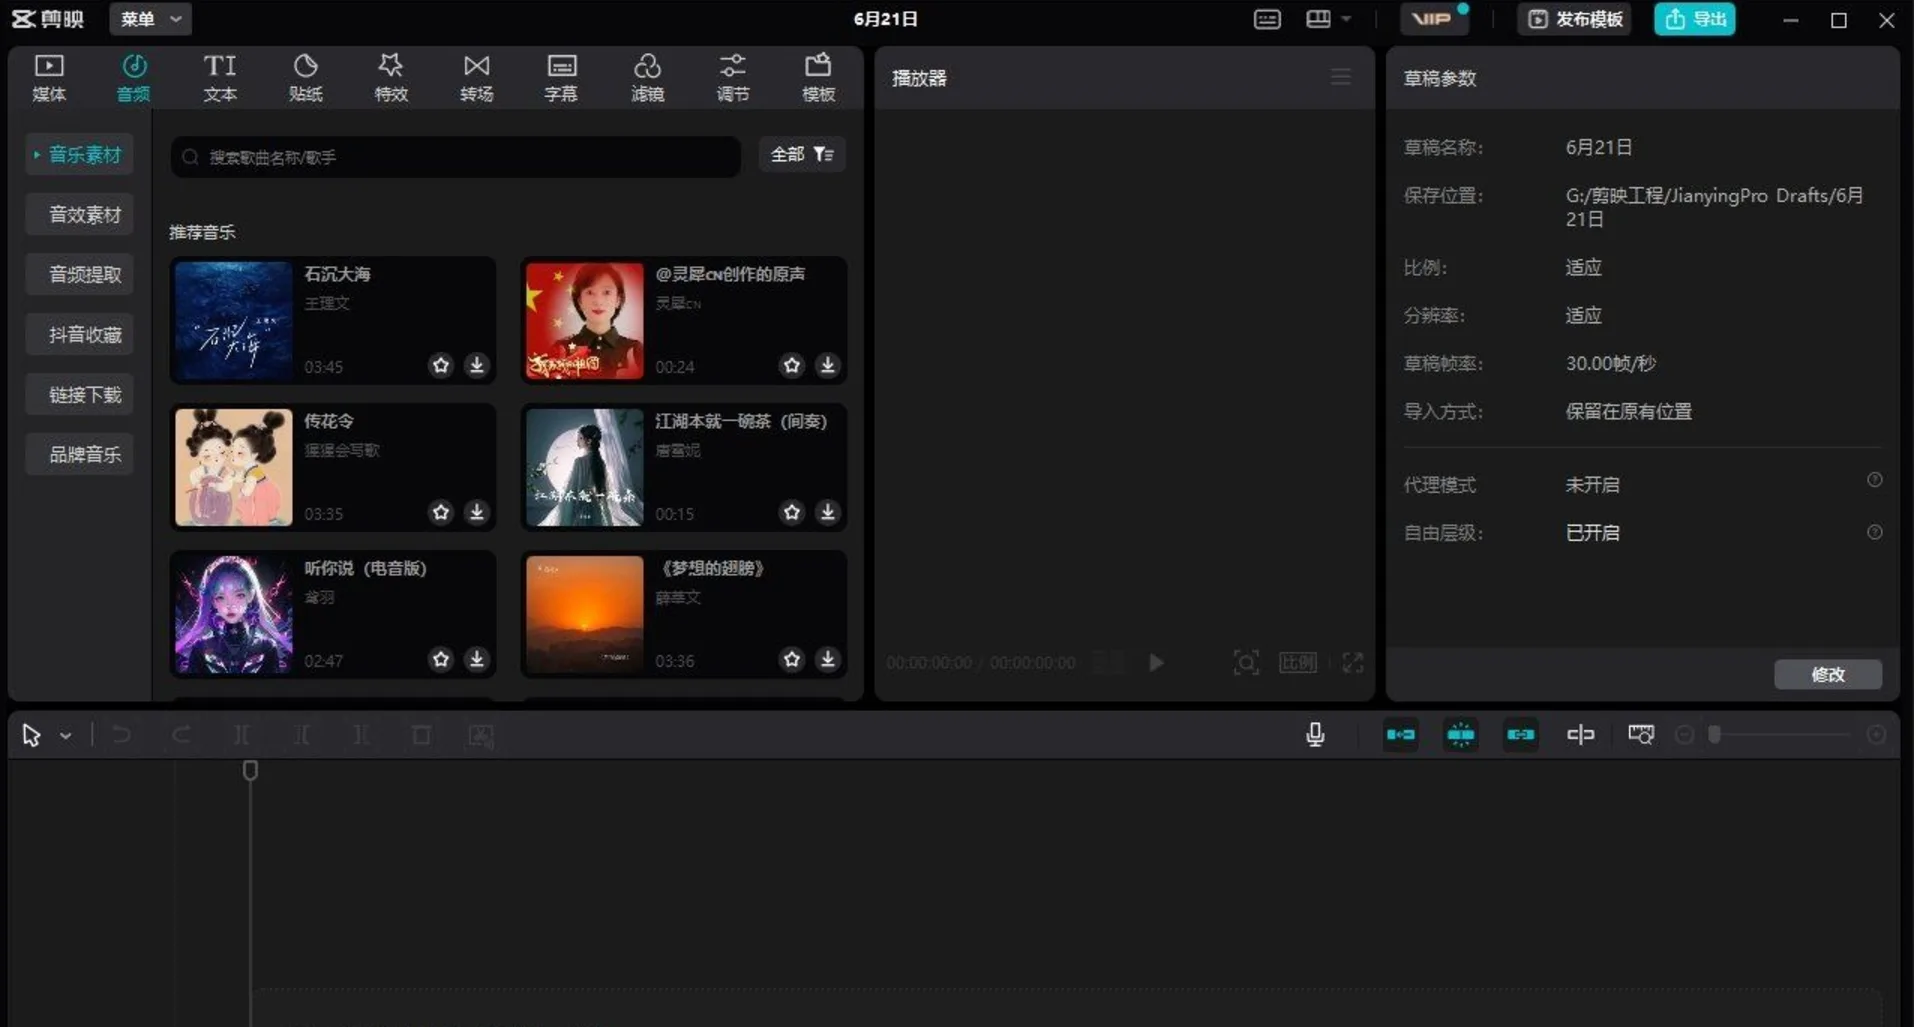Image resolution: width=1918 pixels, height=1027 pixels.
Task: Click the song search field
Action: click(456, 157)
